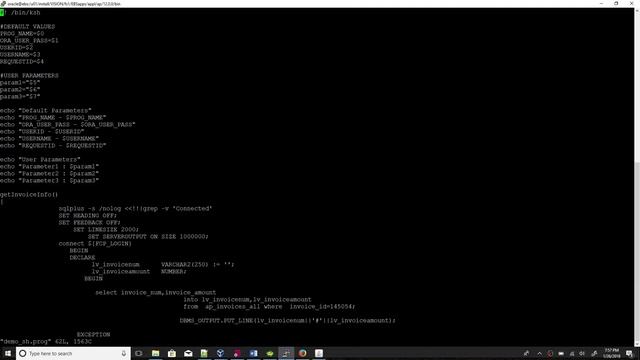Click the 'PROG_NAME=$0' line
This screenshot has height=360, width=640.
(x=22, y=33)
